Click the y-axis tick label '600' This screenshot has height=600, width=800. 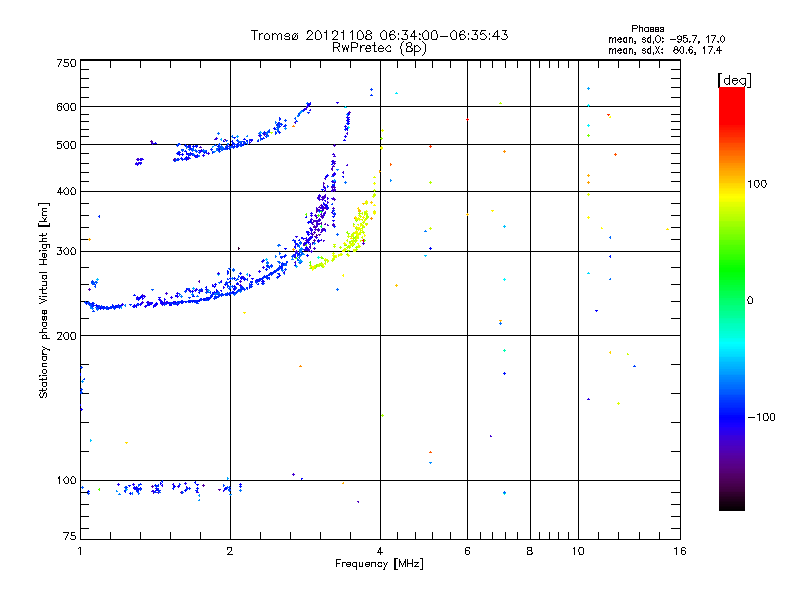(x=66, y=107)
